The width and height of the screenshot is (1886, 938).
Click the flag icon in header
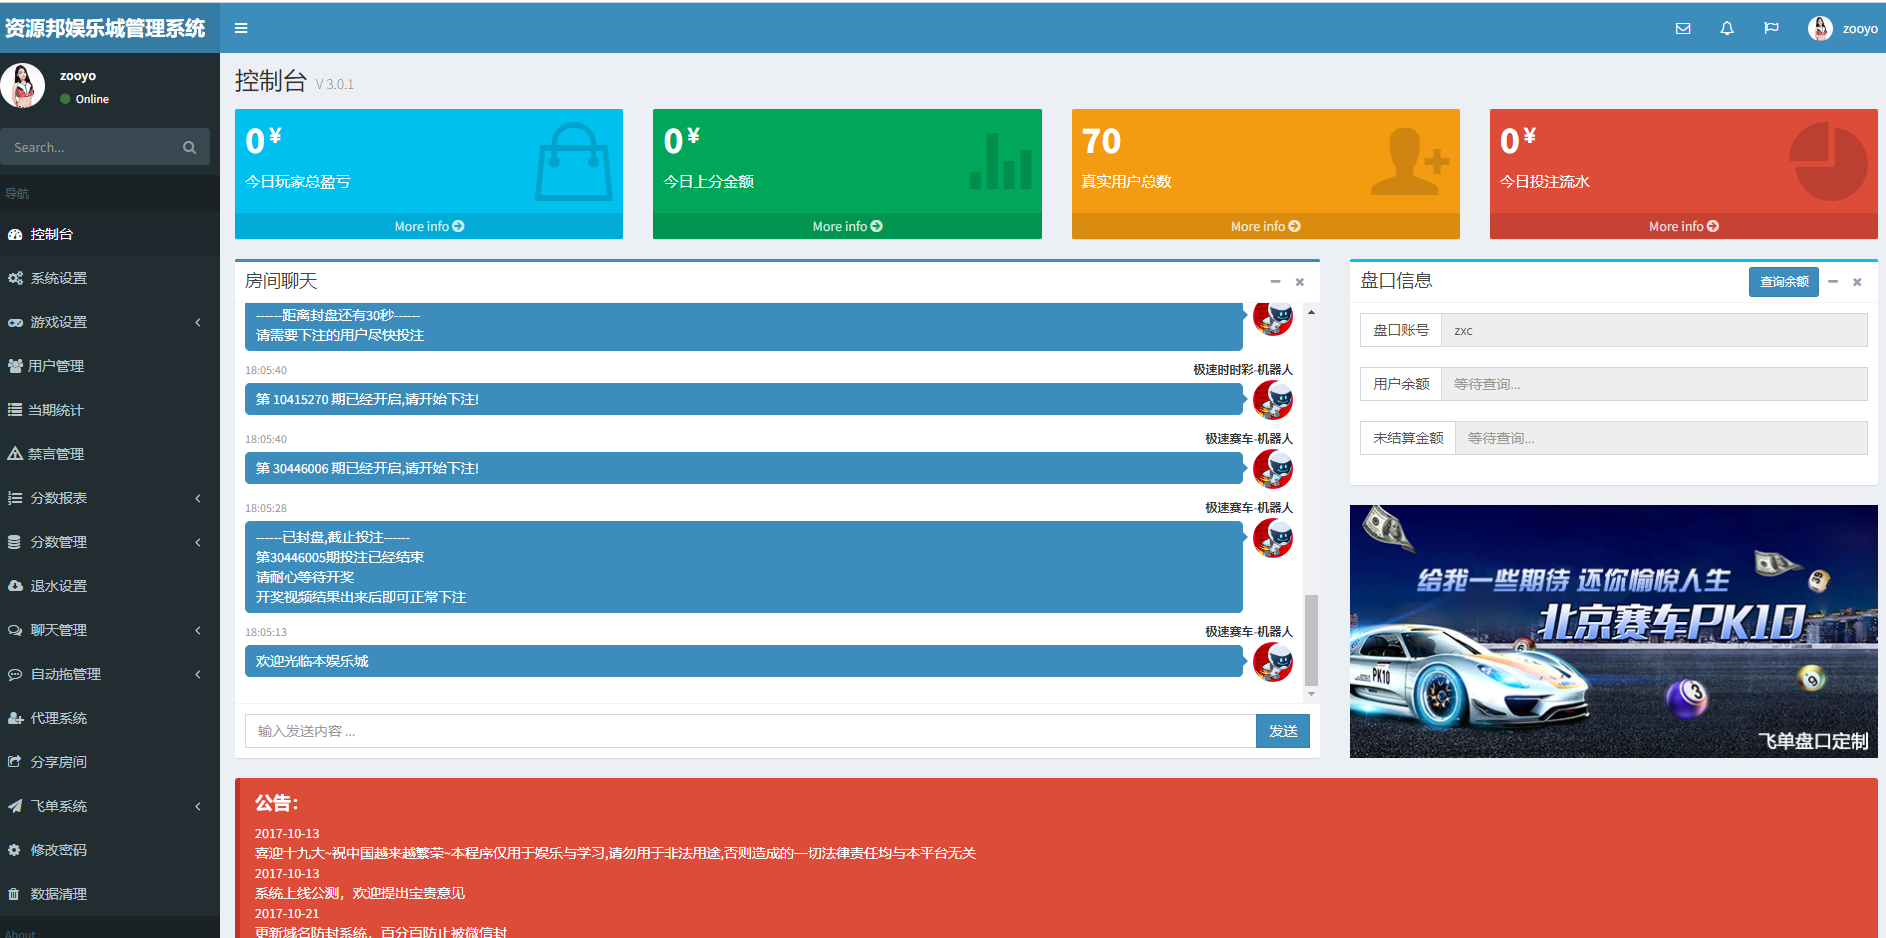click(x=1771, y=29)
